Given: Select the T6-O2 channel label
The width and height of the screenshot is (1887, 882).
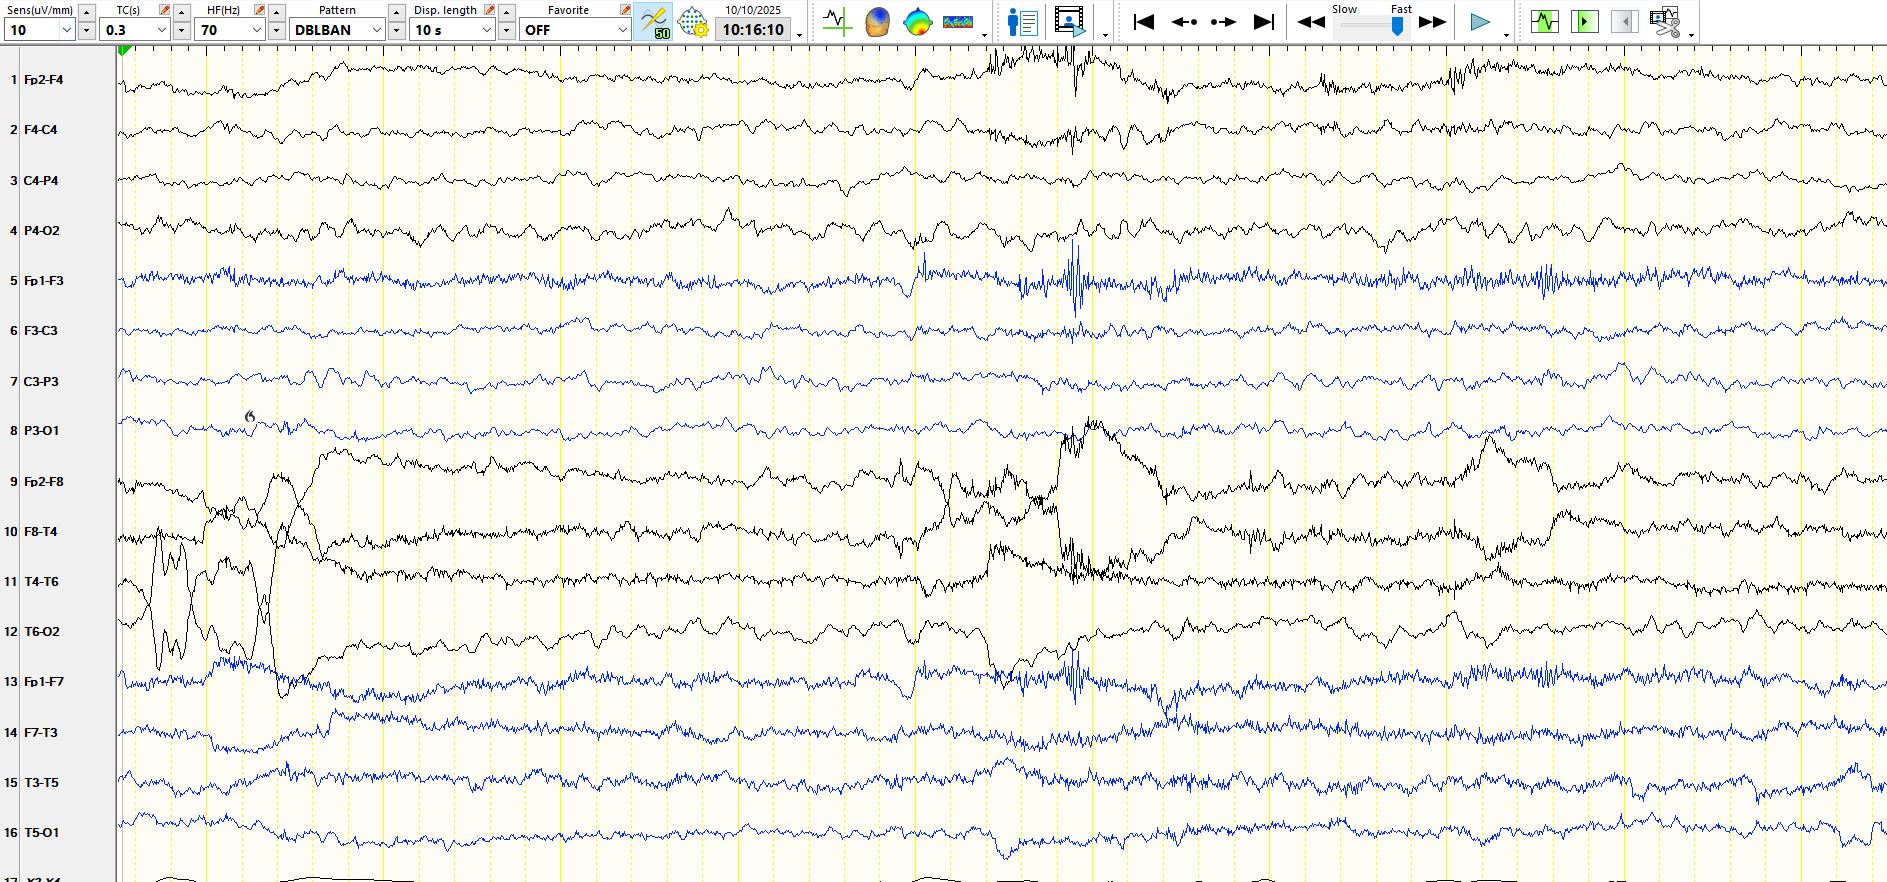Looking at the screenshot, I should (x=42, y=632).
